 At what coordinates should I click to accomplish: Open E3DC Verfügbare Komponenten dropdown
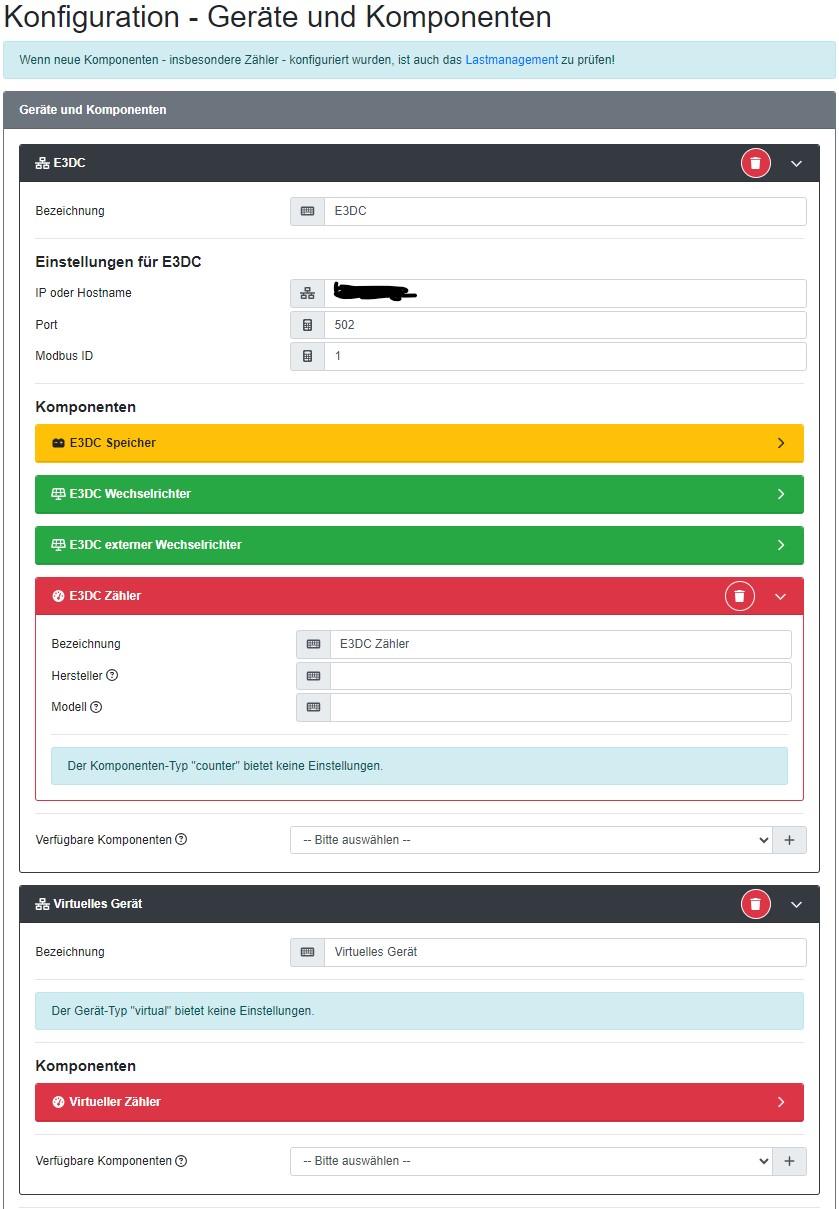click(531, 840)
